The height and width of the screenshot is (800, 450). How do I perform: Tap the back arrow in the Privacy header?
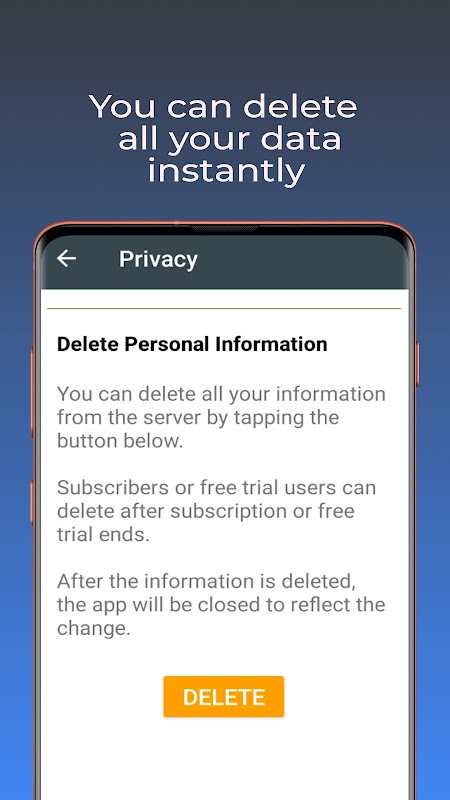[66, 259]
